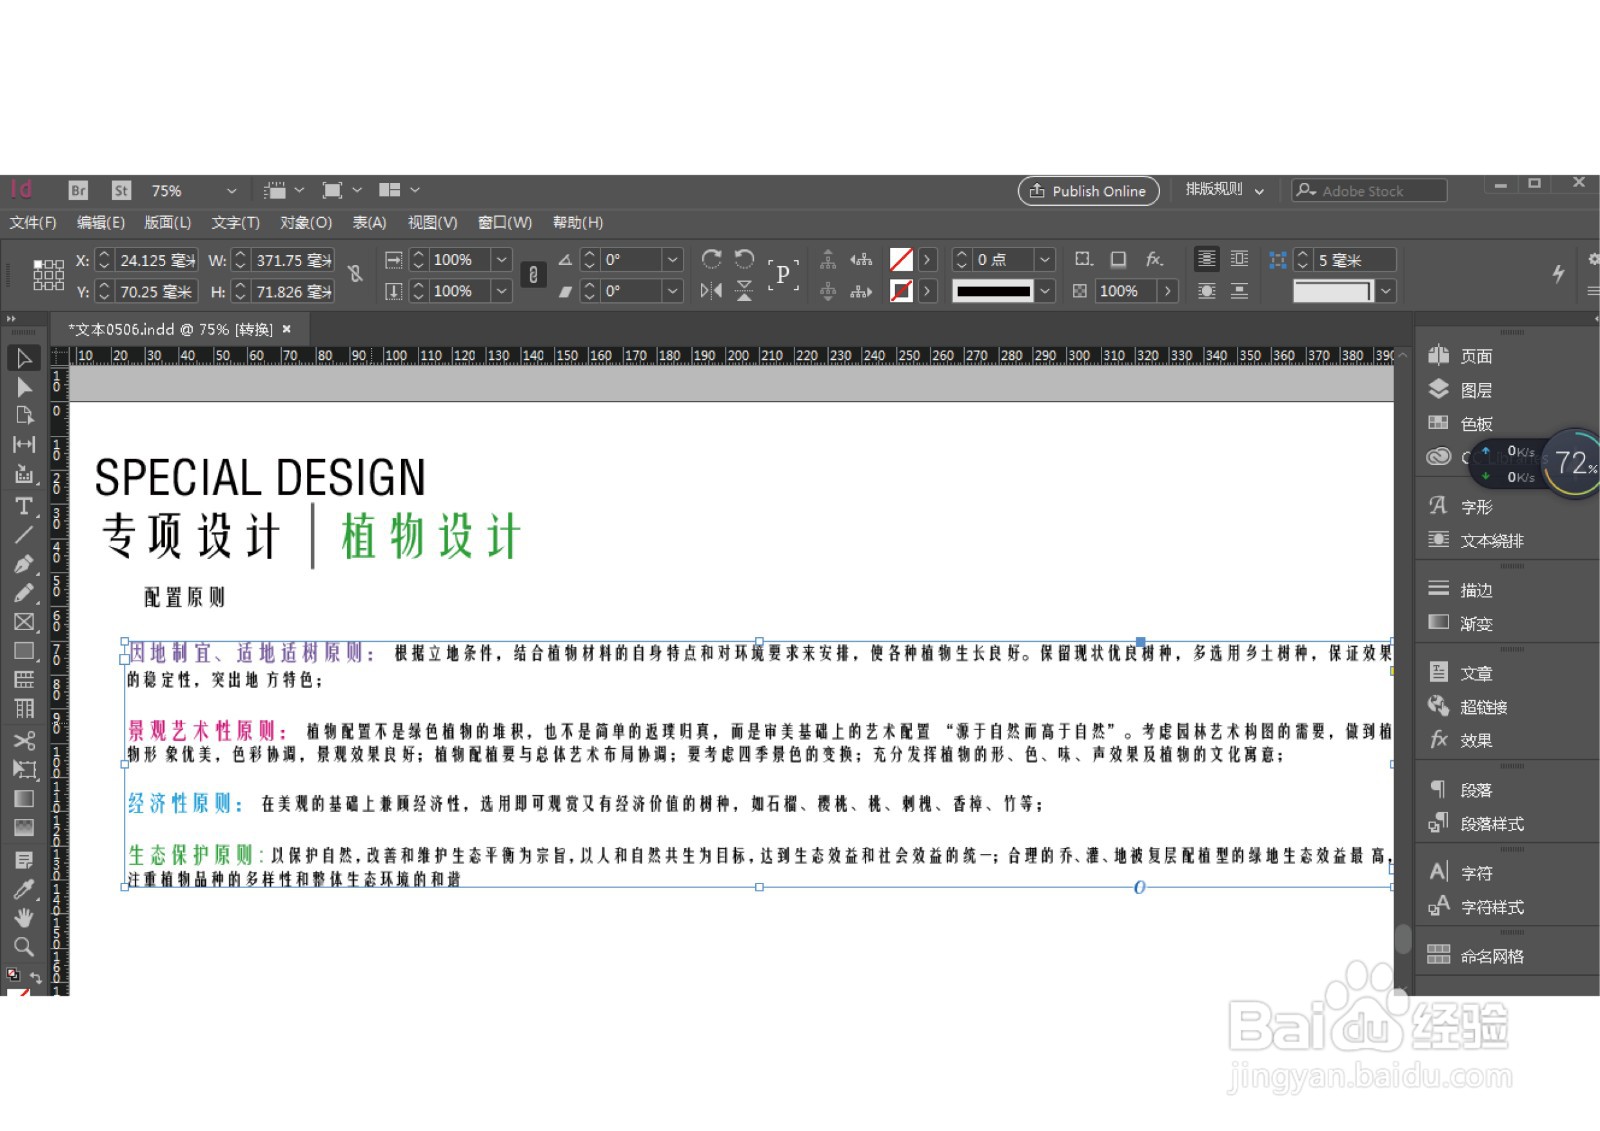Viewport: 1600px width, 1131px height.
Task: Open scale X percentage dropdown
Action: pos(502,260)
